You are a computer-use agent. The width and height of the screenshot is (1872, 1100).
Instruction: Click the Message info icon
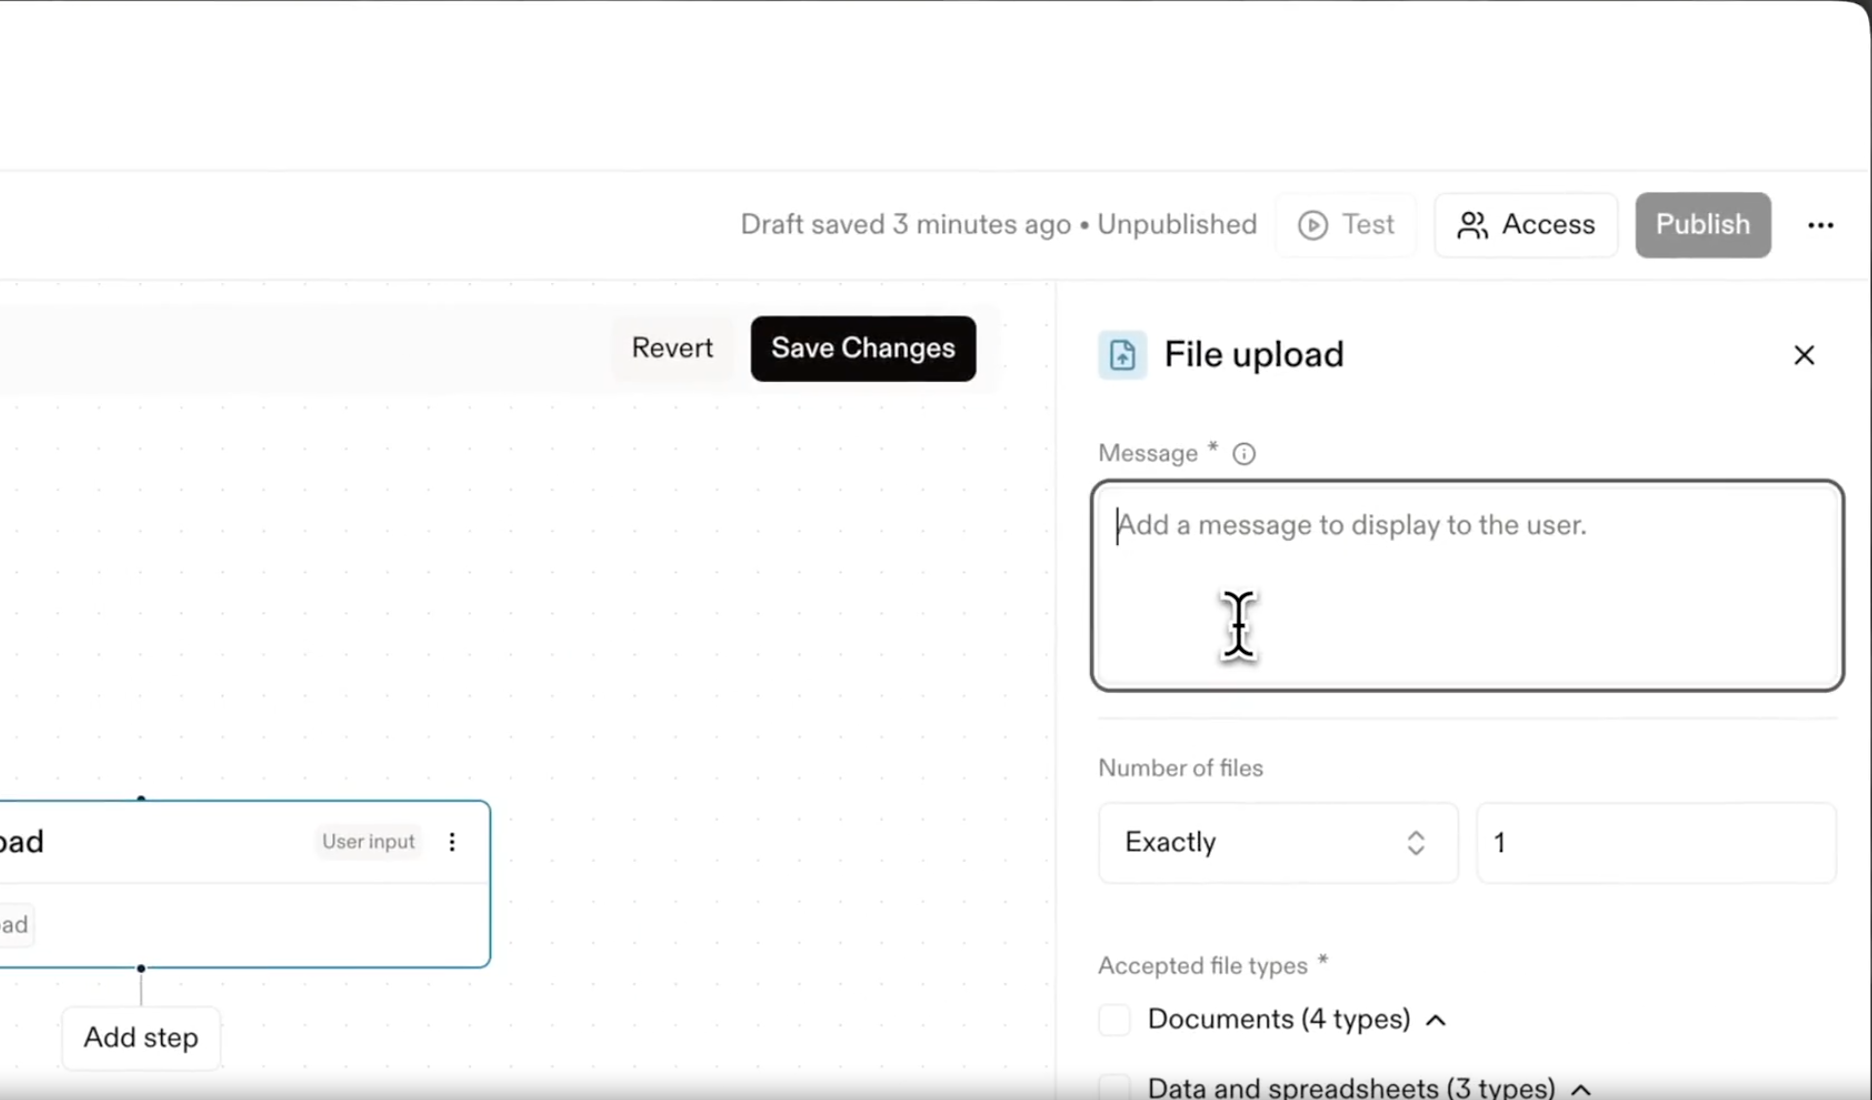[1243, 454]
